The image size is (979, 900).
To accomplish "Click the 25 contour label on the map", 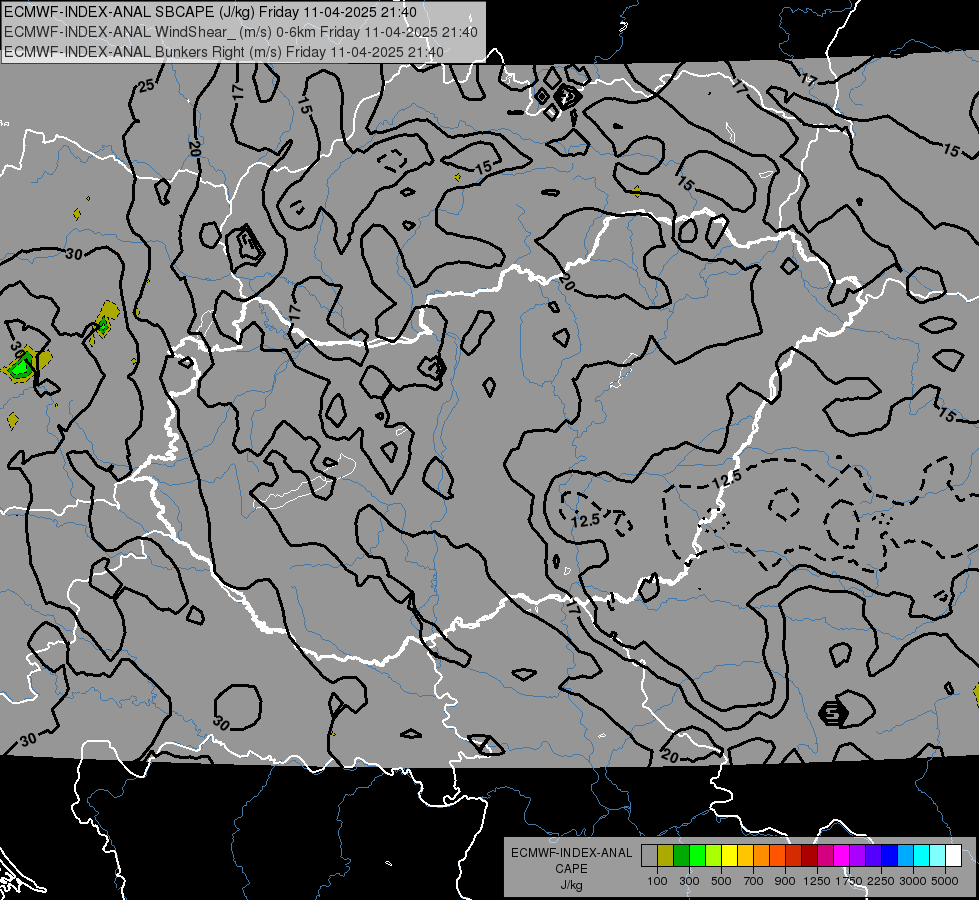I will [x=147, y=86].
